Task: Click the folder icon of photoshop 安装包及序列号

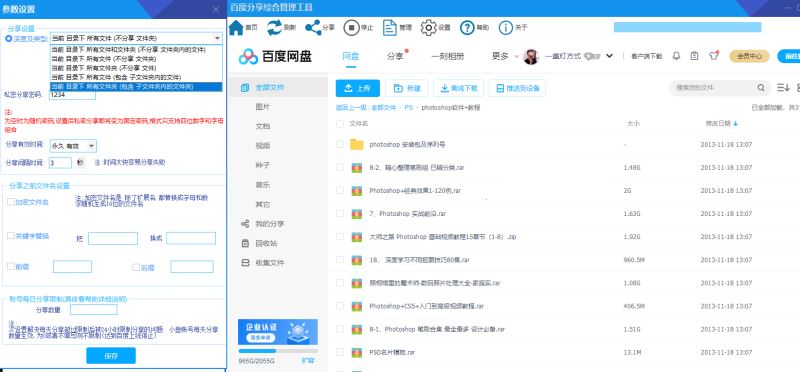Action: [x=357, y=144]
